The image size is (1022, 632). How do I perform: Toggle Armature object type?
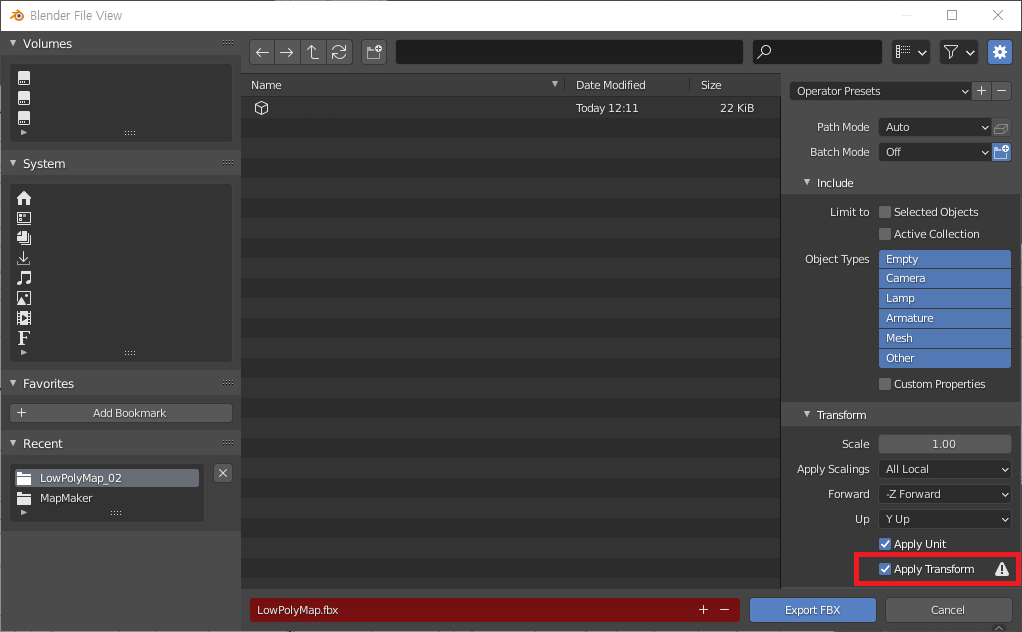tap(944, 319)
